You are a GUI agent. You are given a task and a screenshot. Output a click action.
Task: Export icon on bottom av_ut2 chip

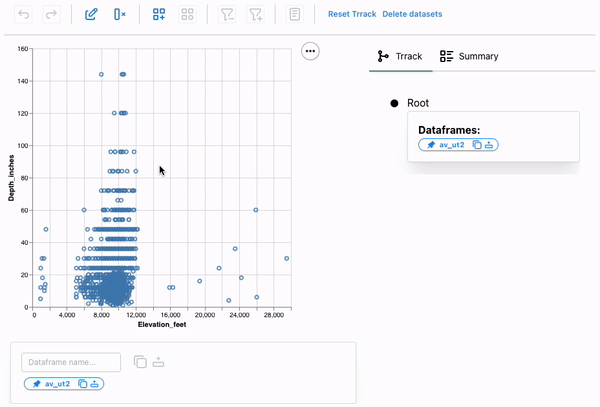pos(95,384)
